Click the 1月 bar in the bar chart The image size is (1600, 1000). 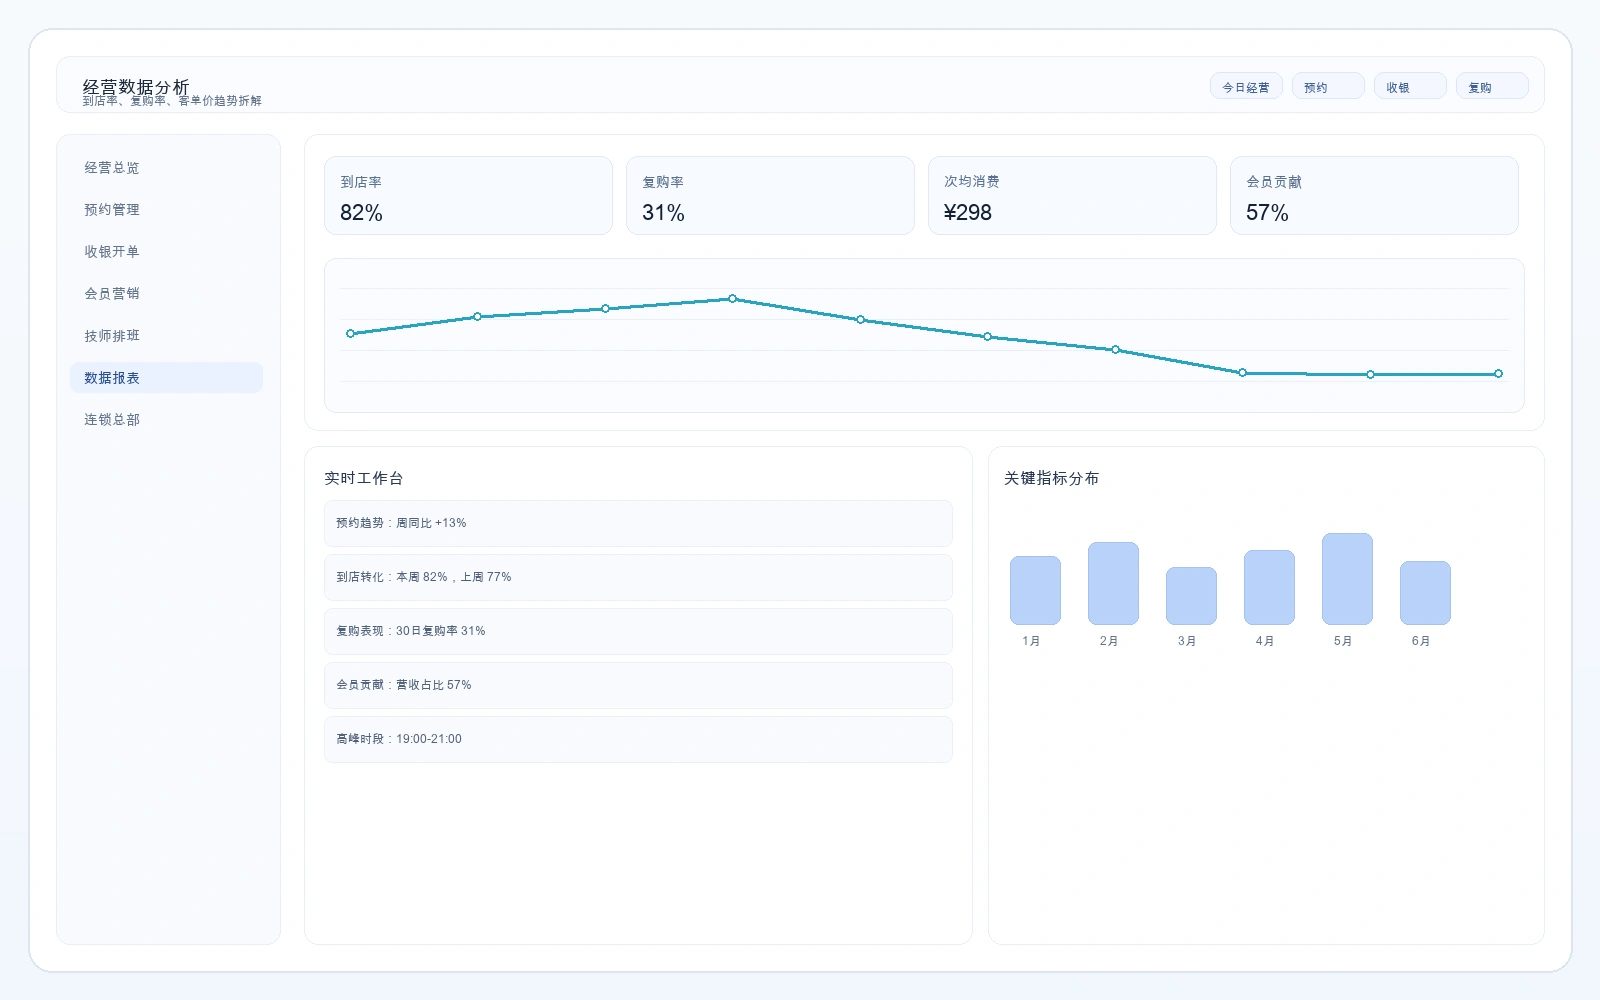click(1035, 590)
